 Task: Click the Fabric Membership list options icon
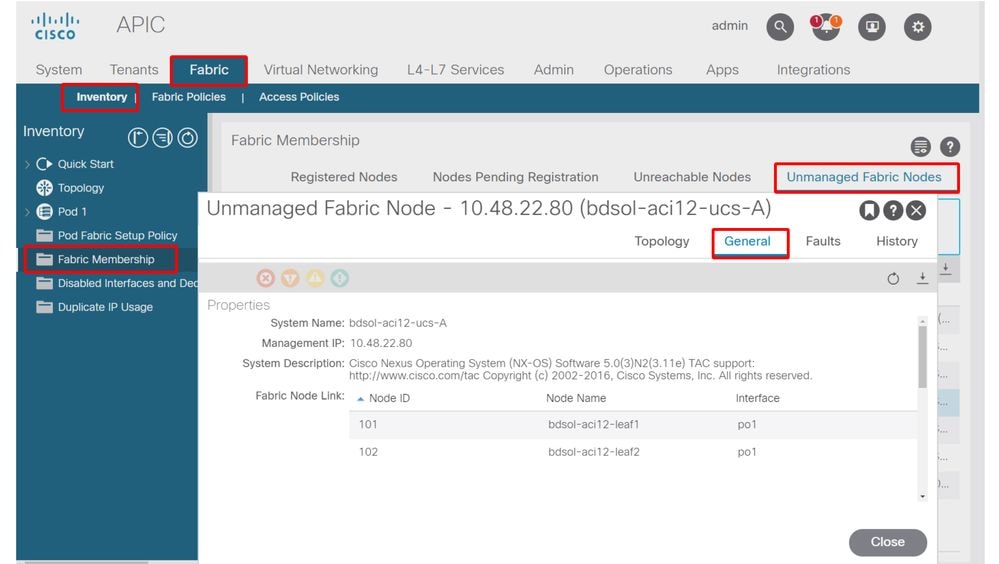click(921, 147)
